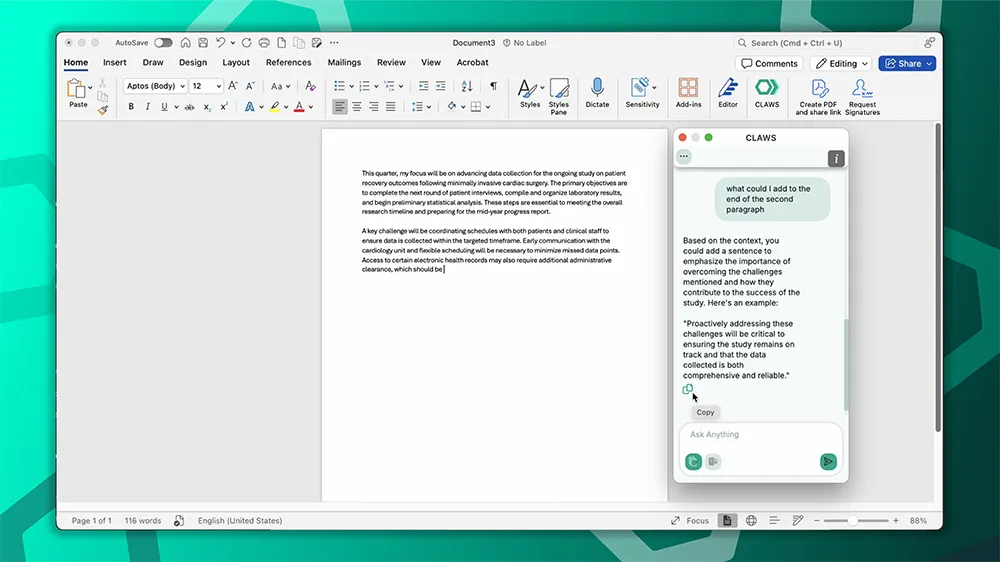
Task: Redo with the circular arrow icon
Action: [246, 43]
